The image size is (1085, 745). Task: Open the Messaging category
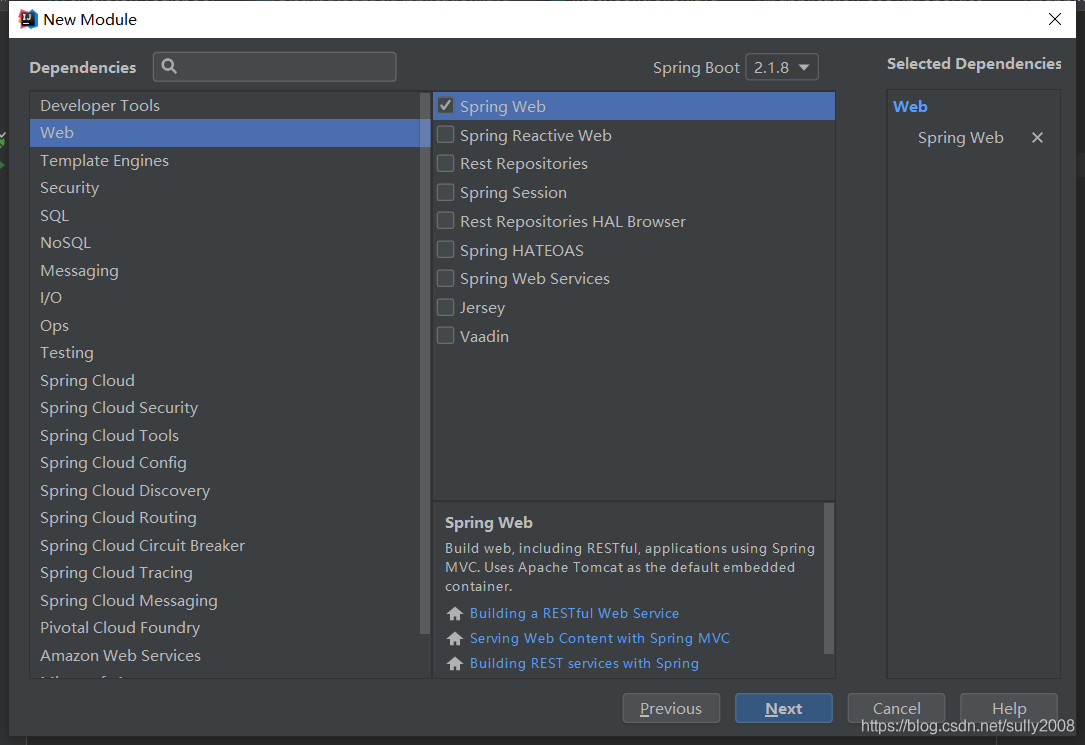point(226,270)
